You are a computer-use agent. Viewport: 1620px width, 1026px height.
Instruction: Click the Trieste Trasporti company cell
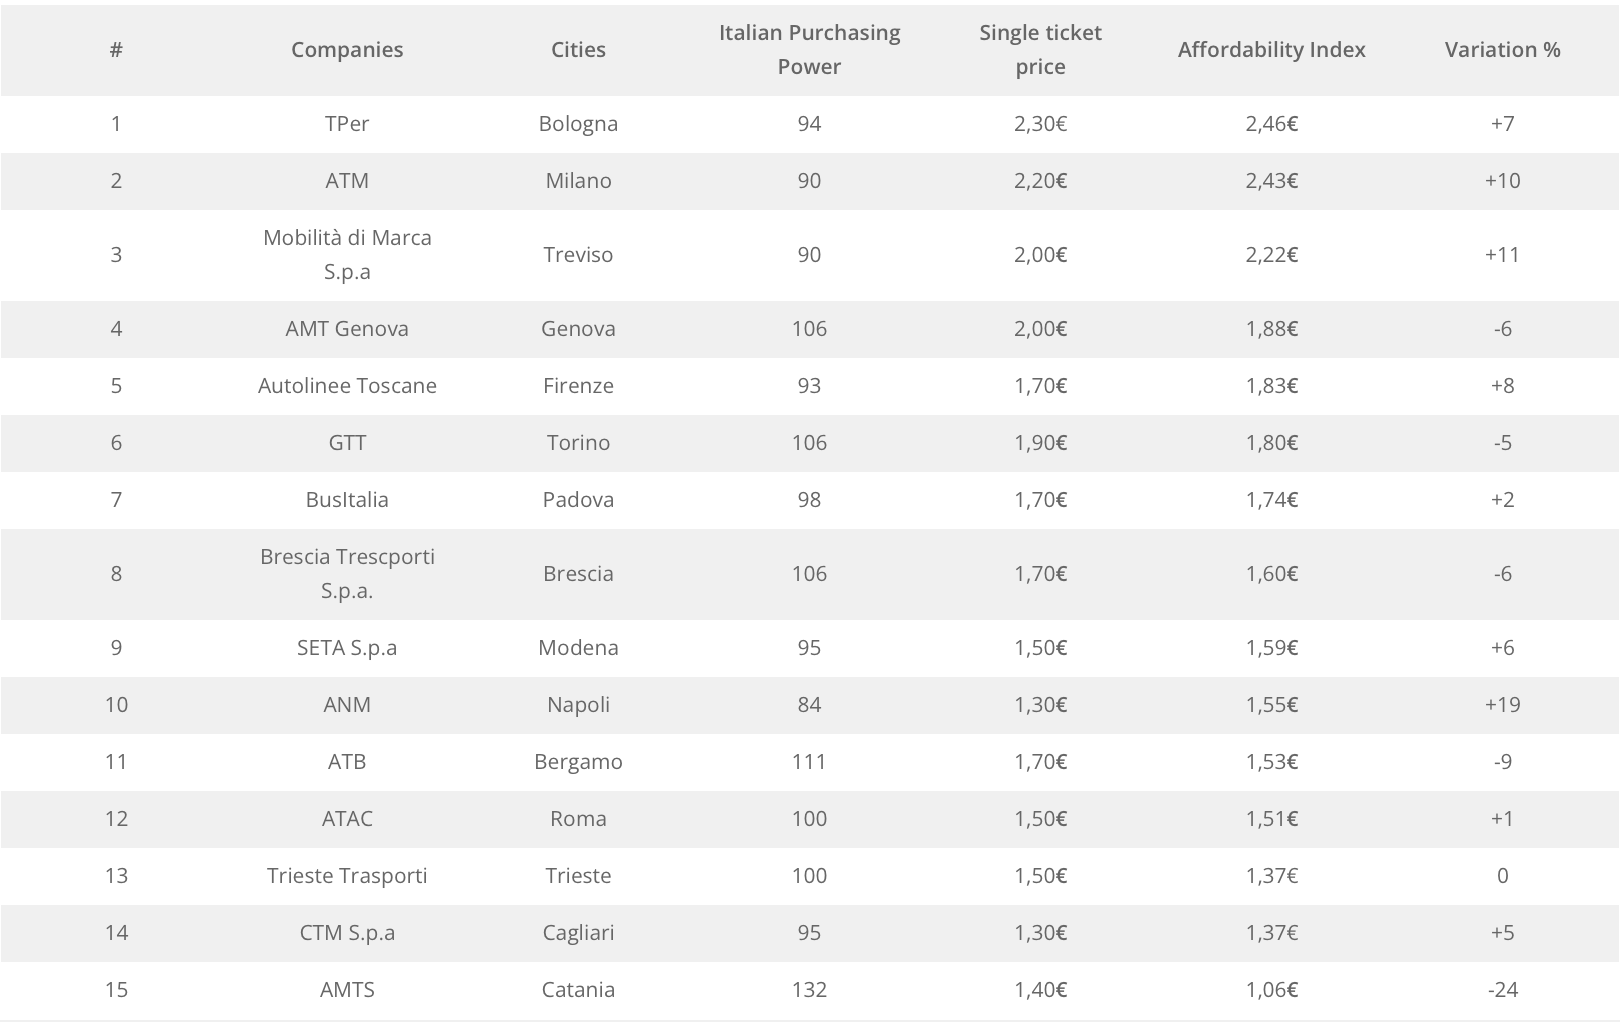click(347, 876)
